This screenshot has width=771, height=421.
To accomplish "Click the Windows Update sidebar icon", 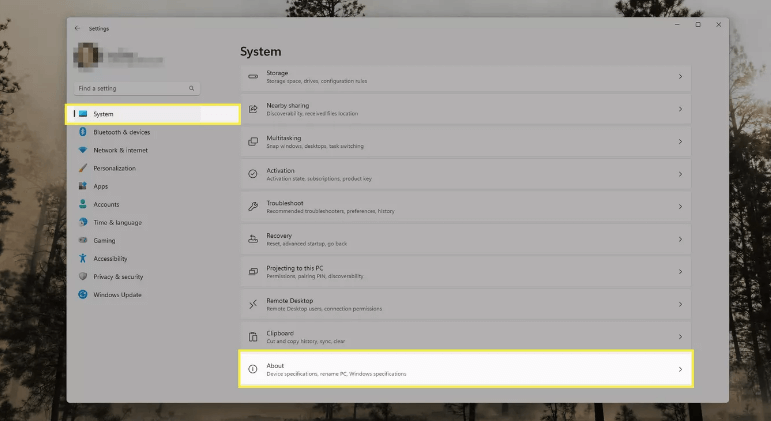I will [x=83, y=294].
